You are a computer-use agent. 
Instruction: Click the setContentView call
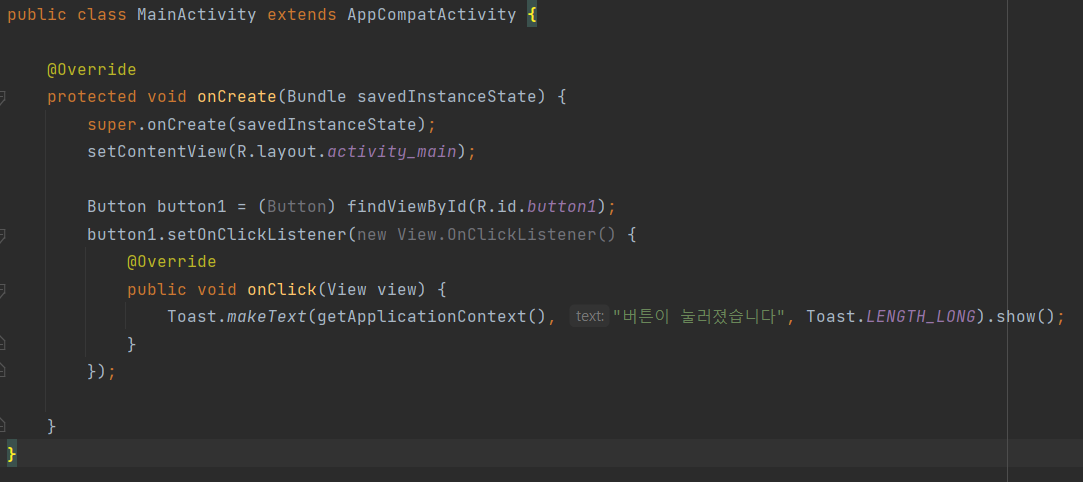157,151
